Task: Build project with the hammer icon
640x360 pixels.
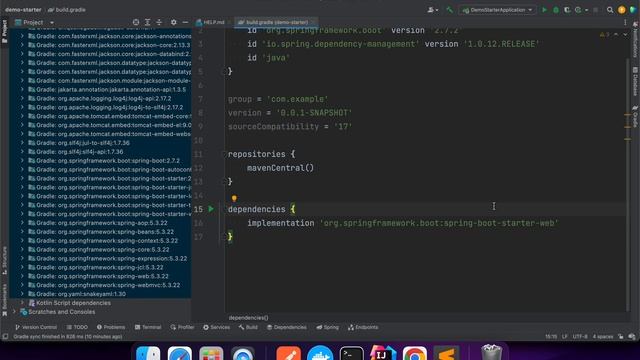Action: [x=449, y=10]
